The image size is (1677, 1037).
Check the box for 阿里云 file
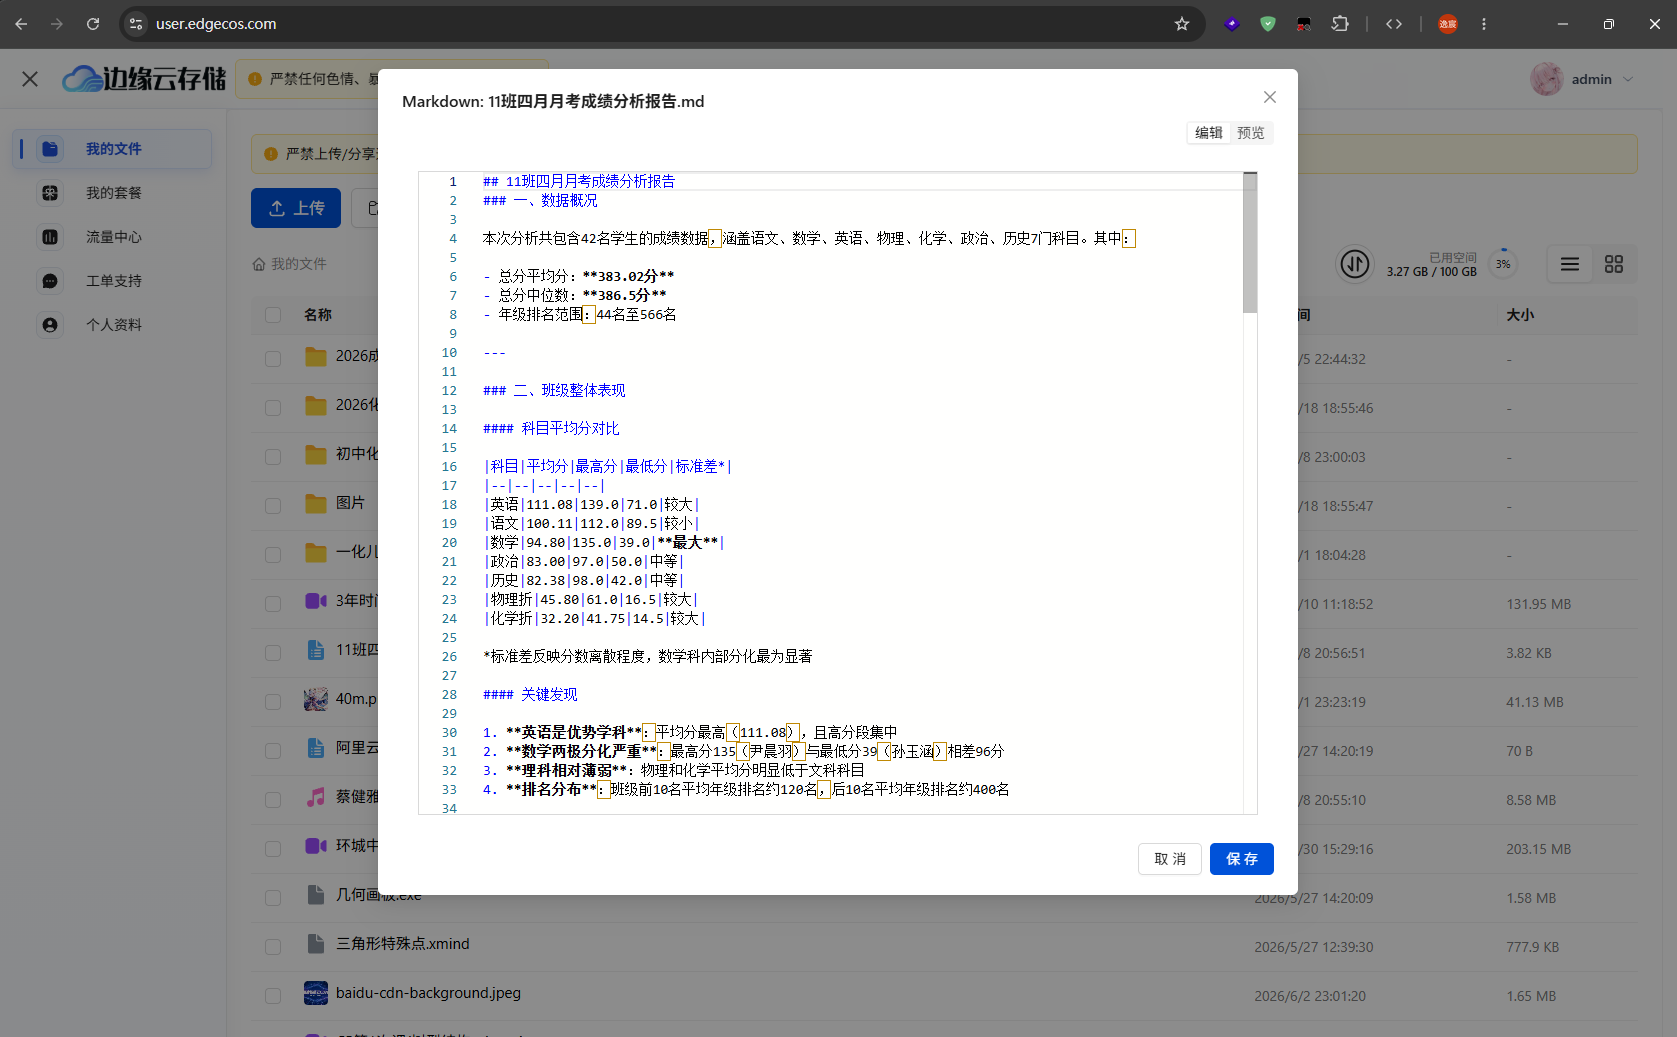tap(273, 751)
